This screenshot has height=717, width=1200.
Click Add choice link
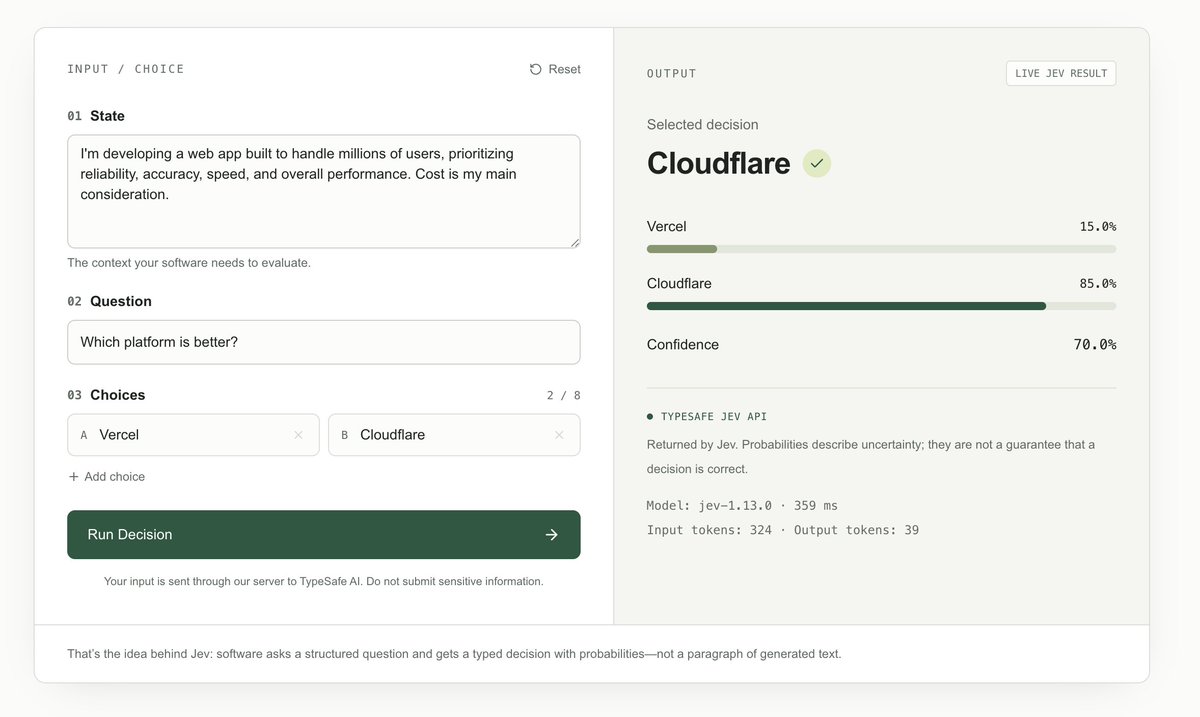pos(106,477)
